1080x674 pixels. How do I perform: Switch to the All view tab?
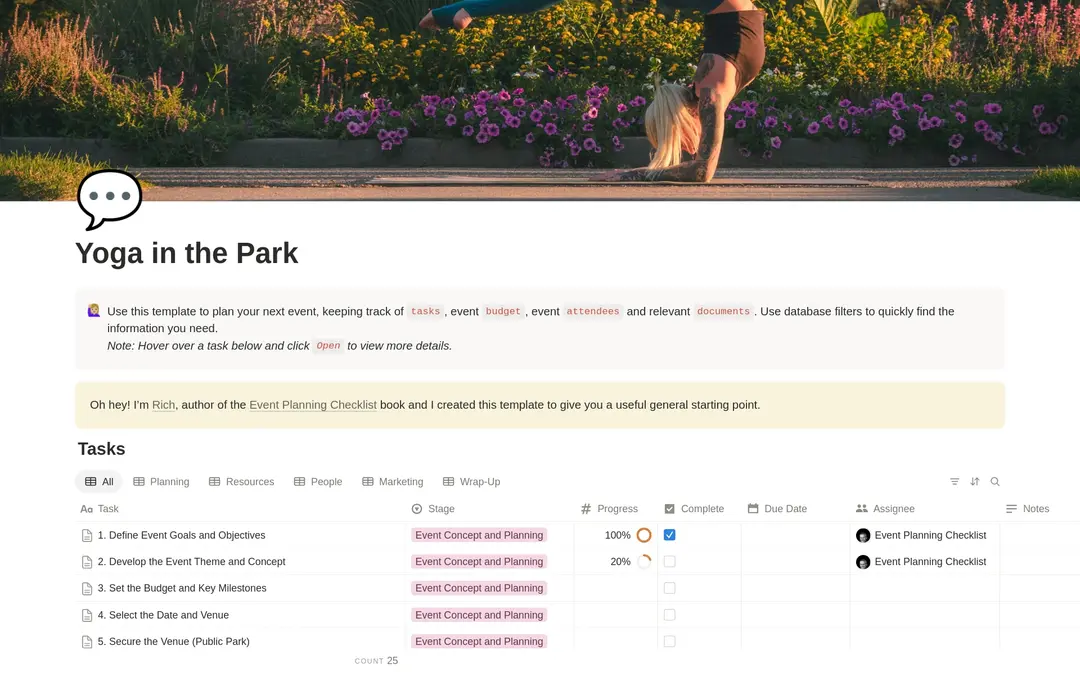click(99, 482)
